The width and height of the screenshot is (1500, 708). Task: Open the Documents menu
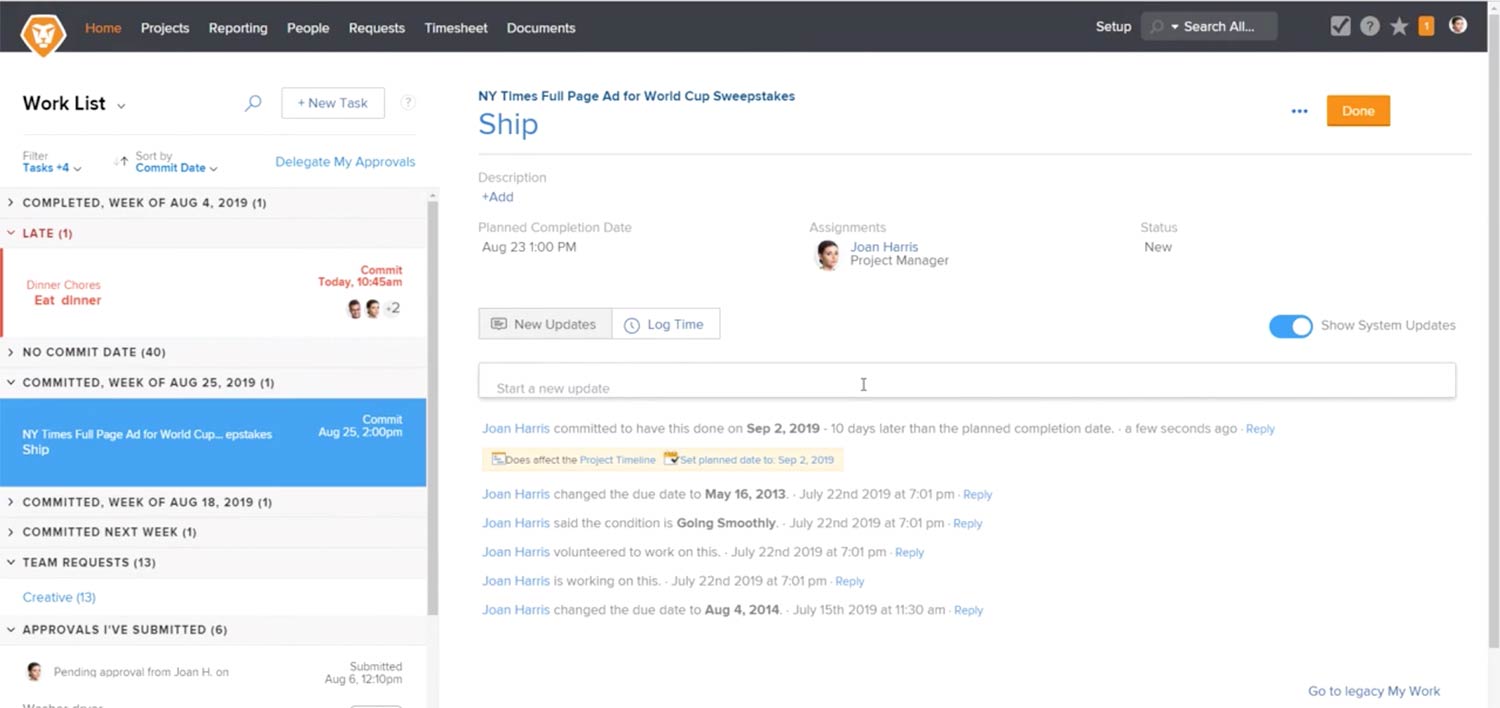point(541,28)
